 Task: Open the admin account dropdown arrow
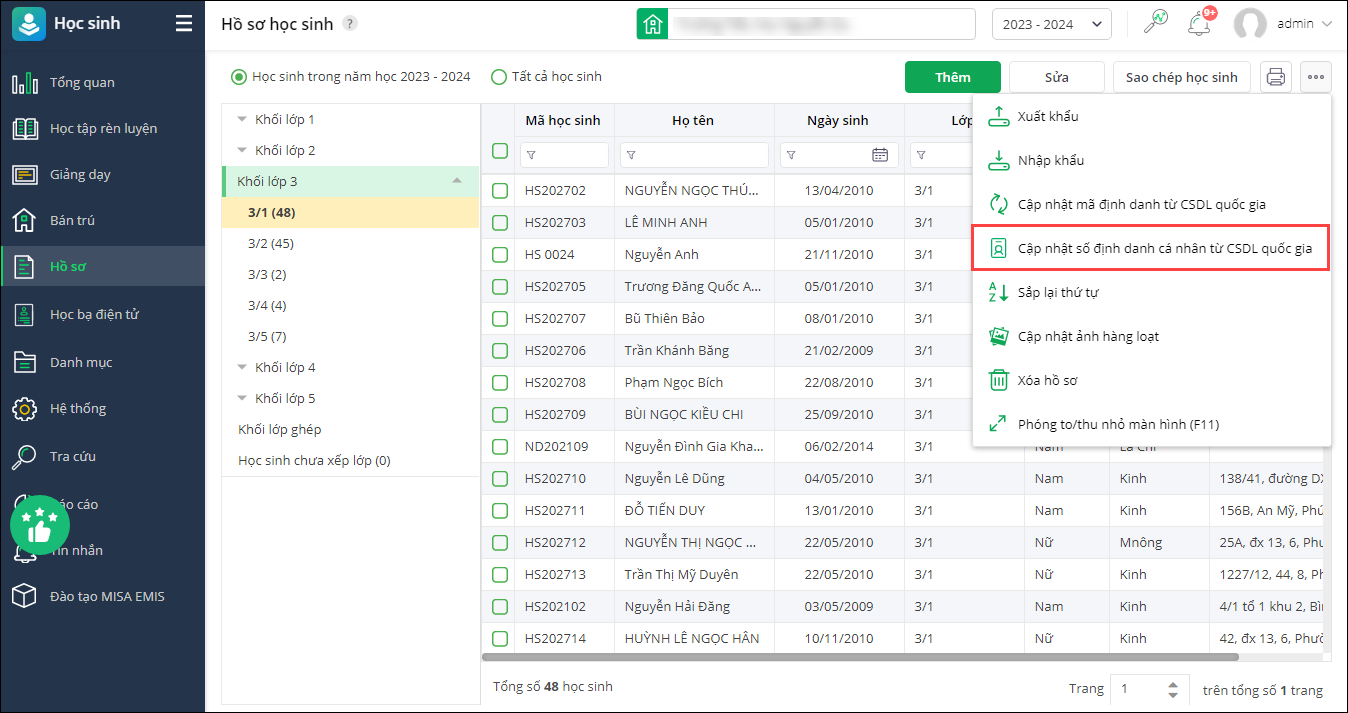(x=1327, y=24)
